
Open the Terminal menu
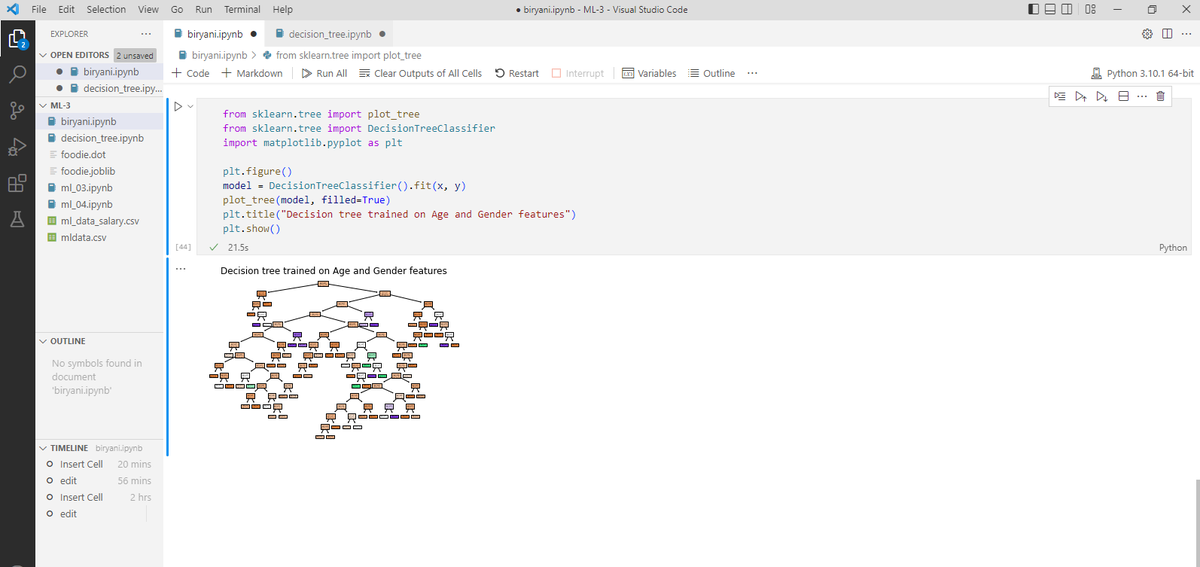point(242,9)
